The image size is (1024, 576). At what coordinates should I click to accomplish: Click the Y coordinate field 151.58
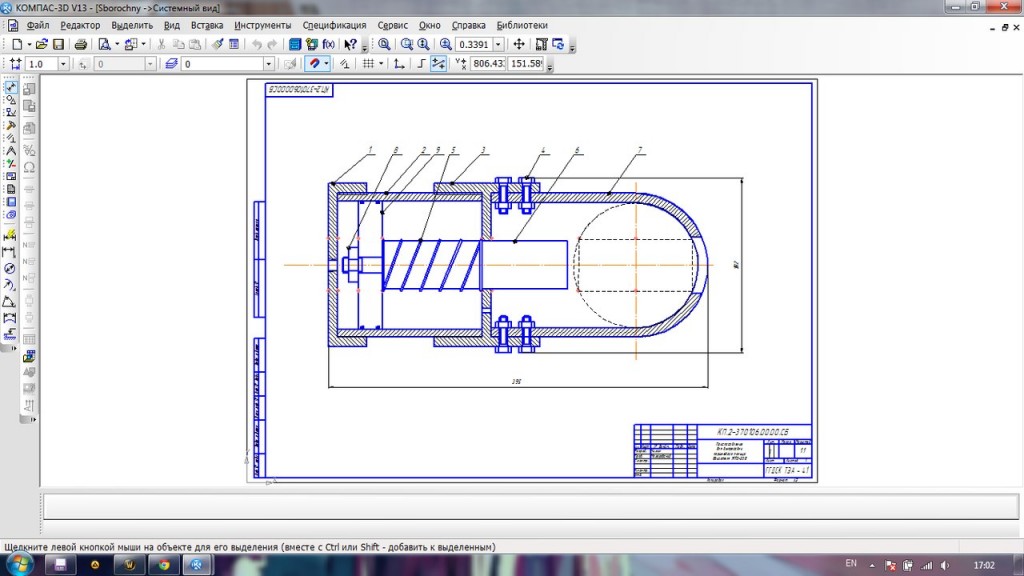pos(526,63)
